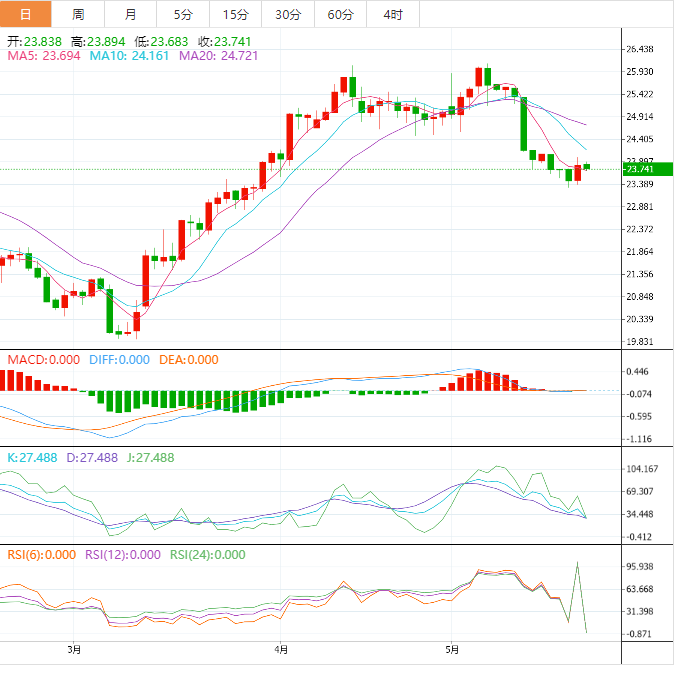Click the 95.938 RSI axis label
Image resolution: width=677 pixels, height=673 pixels.
pyautogui.click(x=640, y=566)
